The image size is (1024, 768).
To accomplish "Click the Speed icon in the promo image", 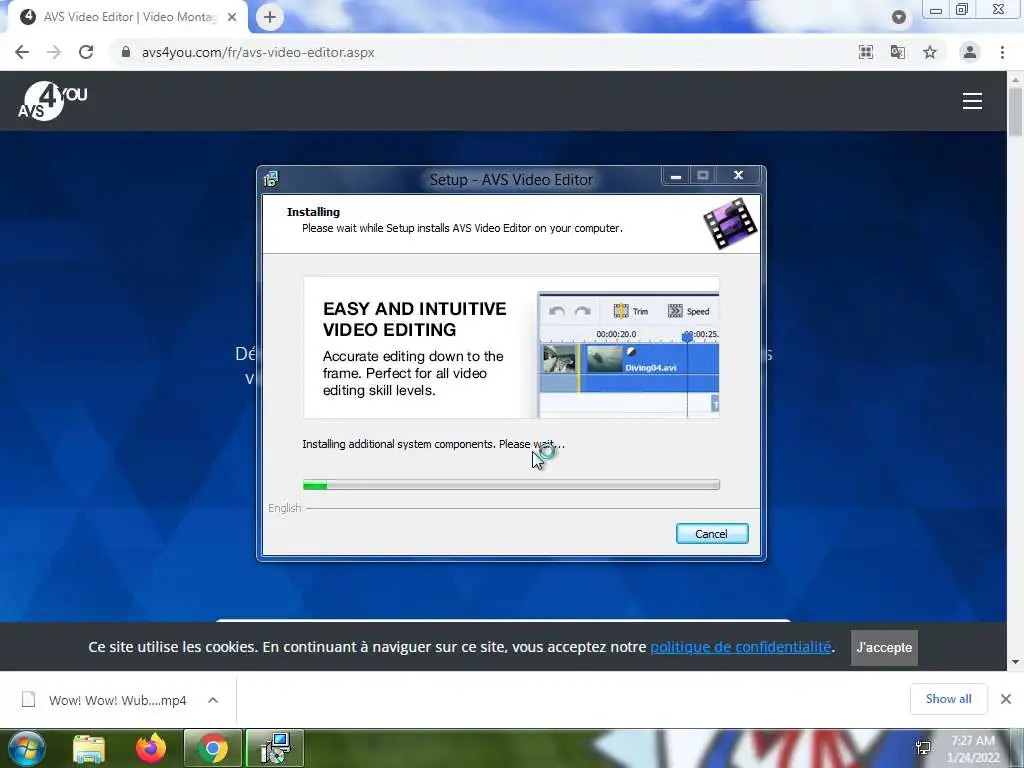I will coord(675,311).
